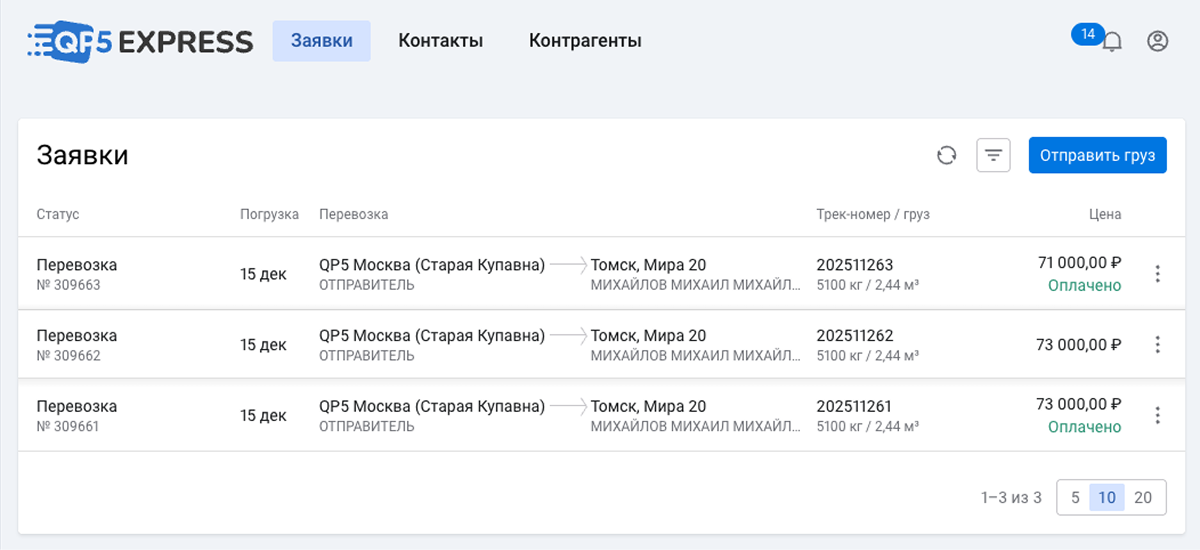Click price 71 000,00 ₽
This screenshot has width=1200, height=550.
[1080, 263]
